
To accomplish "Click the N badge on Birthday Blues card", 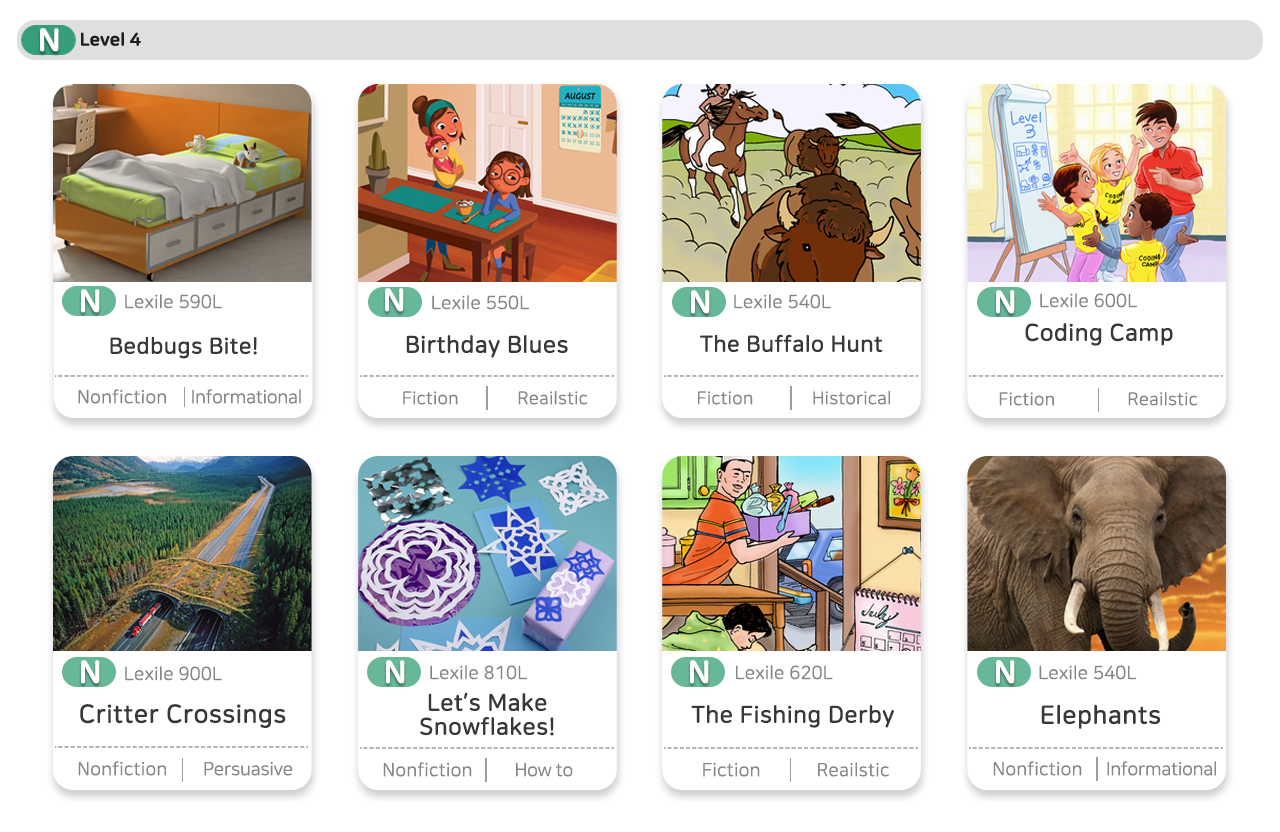I will 395,301.
